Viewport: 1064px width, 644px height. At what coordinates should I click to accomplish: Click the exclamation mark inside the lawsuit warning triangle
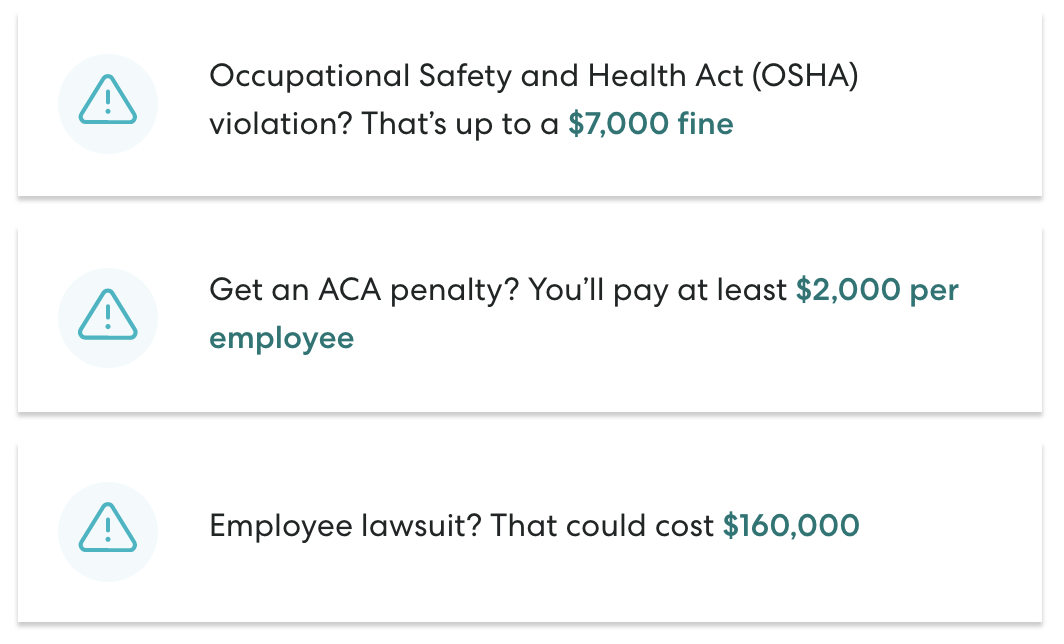pos(108,530)
